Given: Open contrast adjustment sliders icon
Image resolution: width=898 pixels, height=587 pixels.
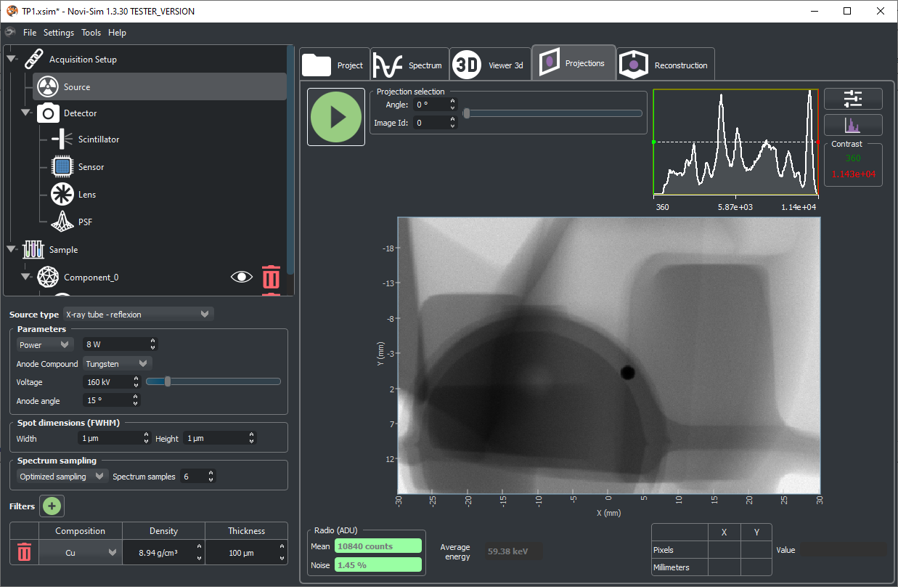Looking at the screenshot, I should click(x=852, y=98).
